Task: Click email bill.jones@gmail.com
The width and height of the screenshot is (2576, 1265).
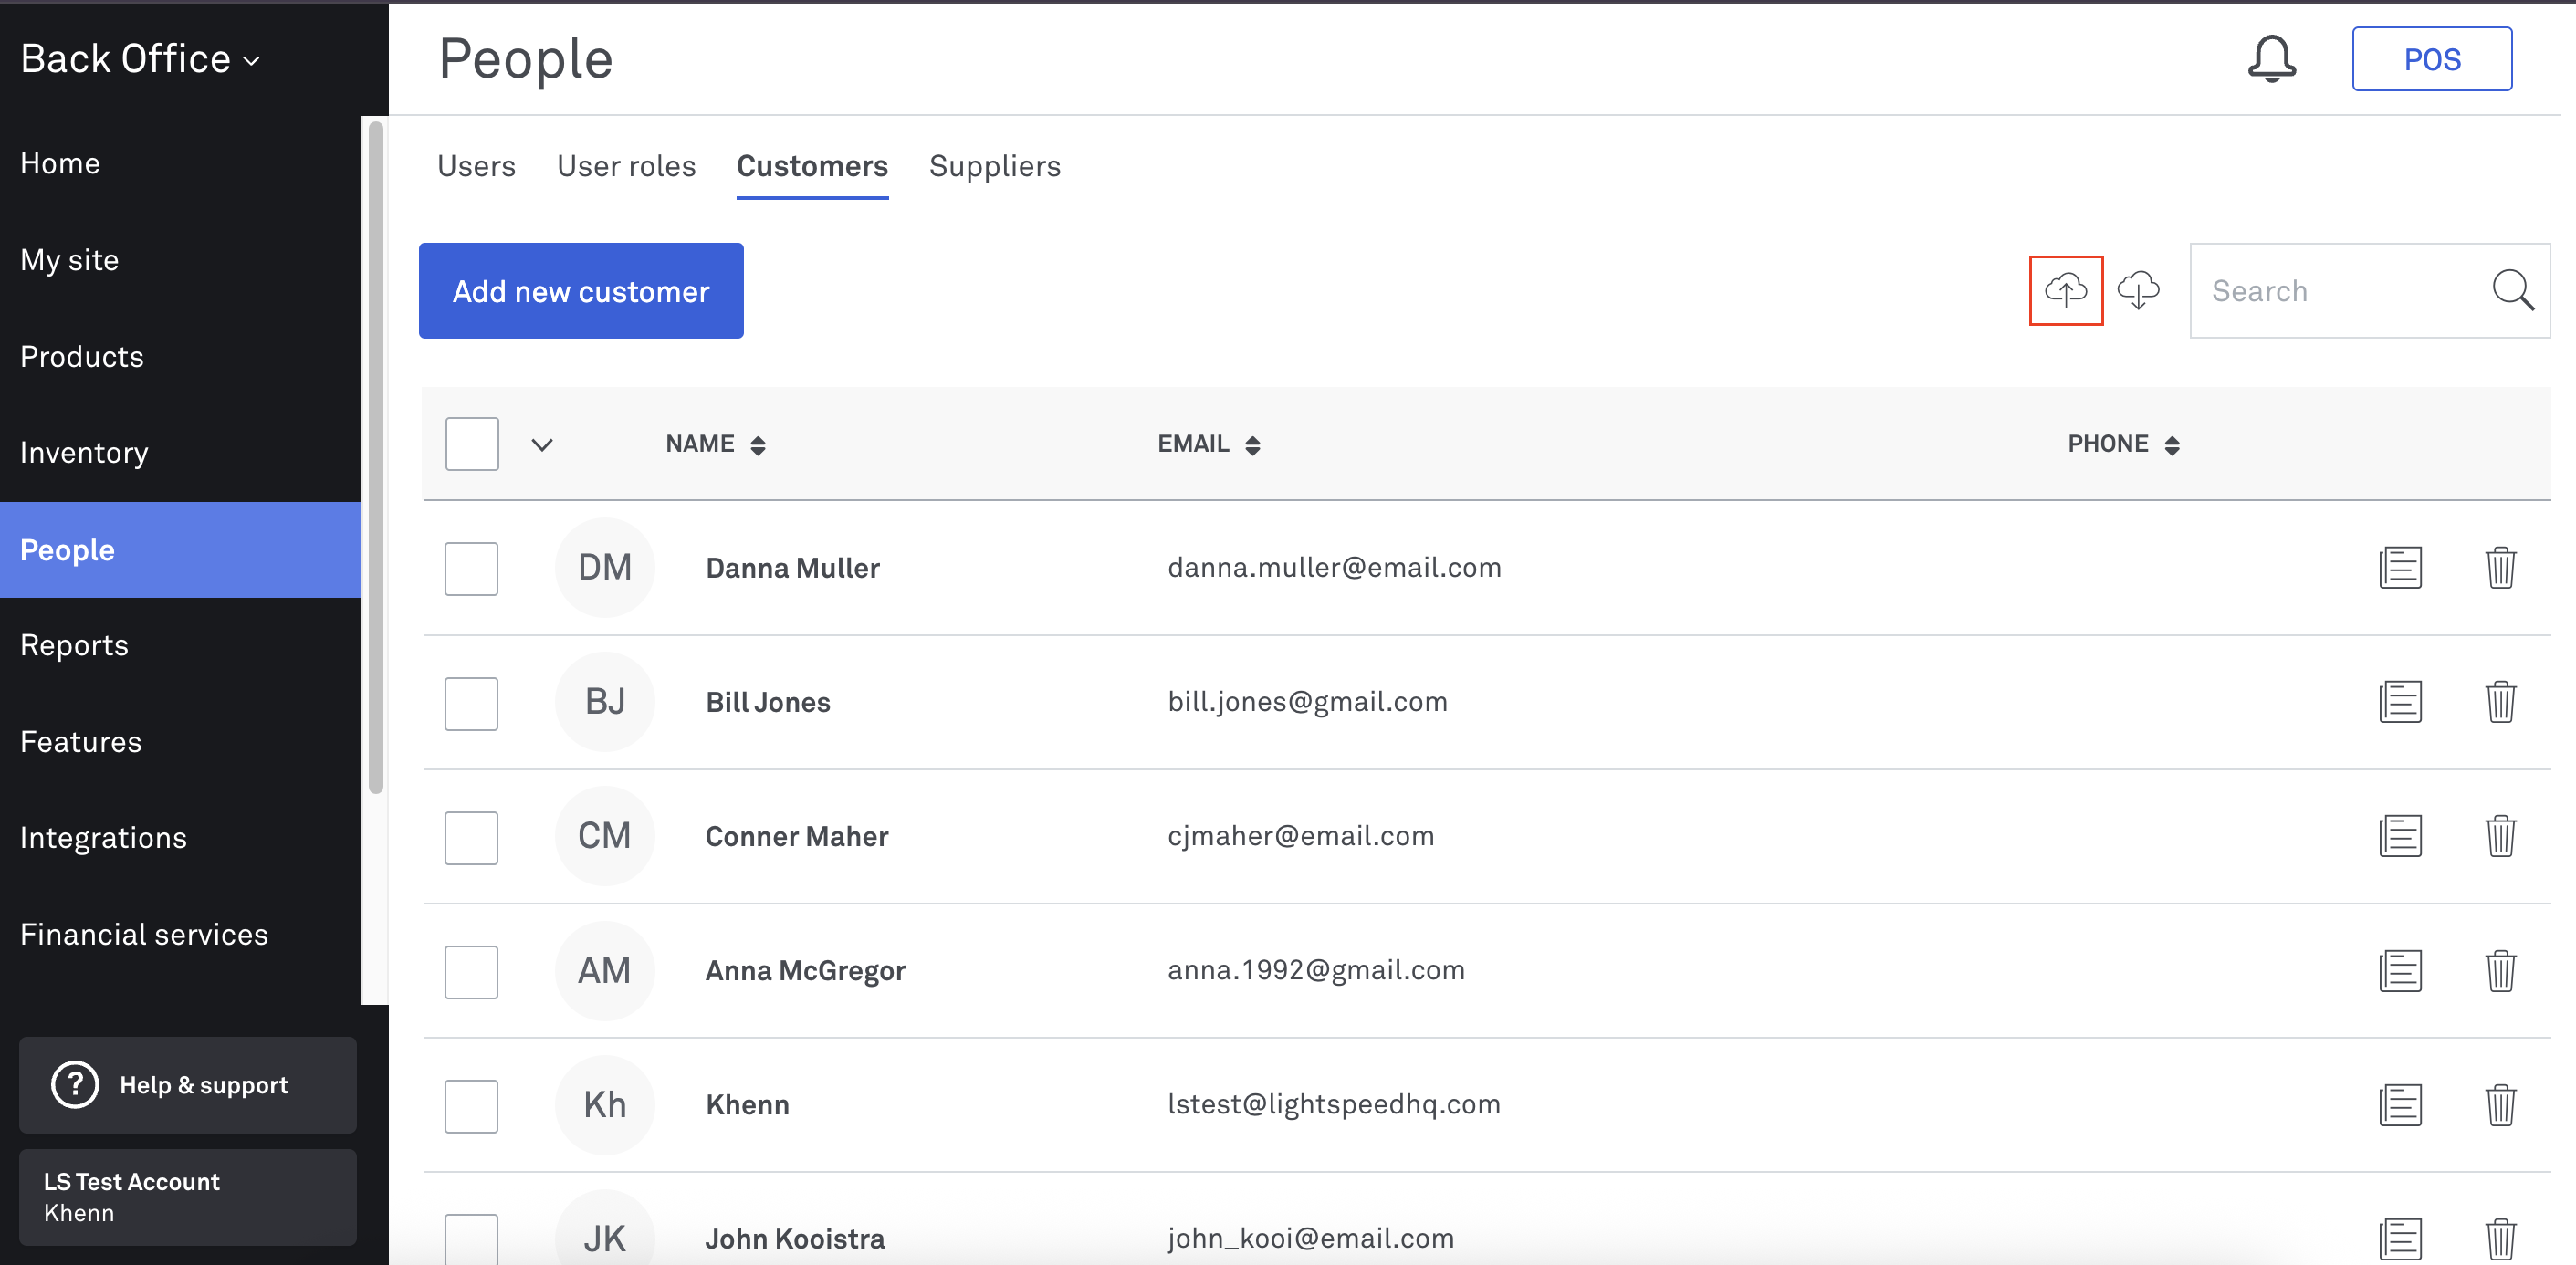Action: (x=1307, y=702)
